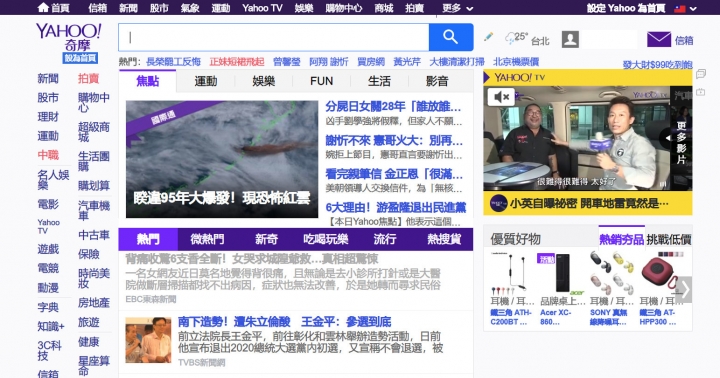Select 熱銷夯品 shopping tab
Image resolution: width=720 pixels, height=378 pixels.
tap(621, 239)
